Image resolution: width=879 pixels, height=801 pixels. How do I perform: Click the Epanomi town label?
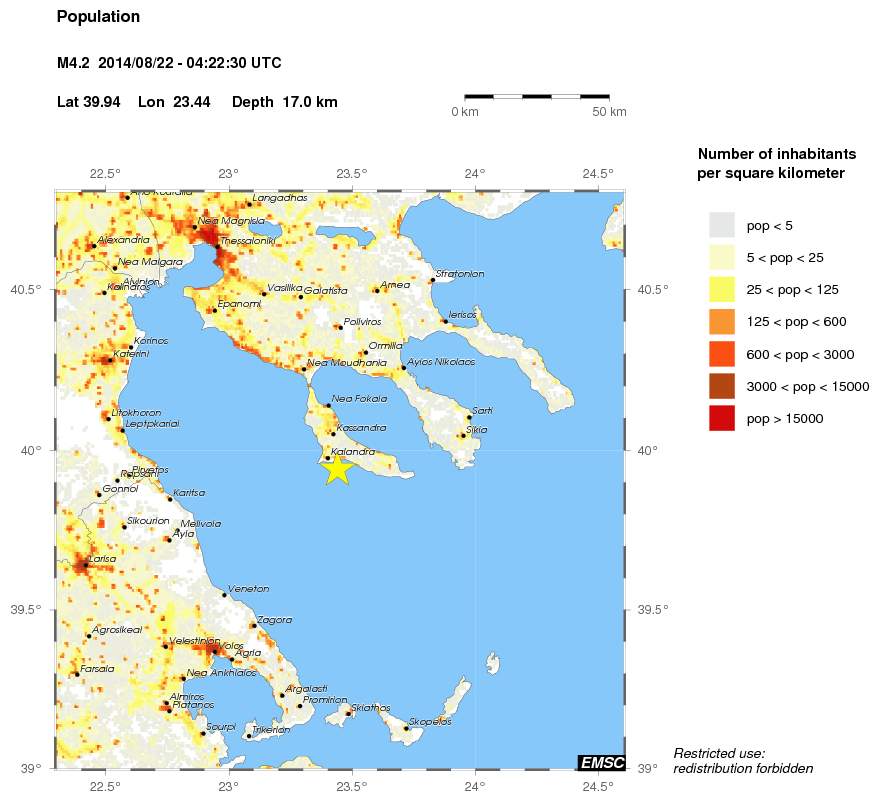click(239, 304)
